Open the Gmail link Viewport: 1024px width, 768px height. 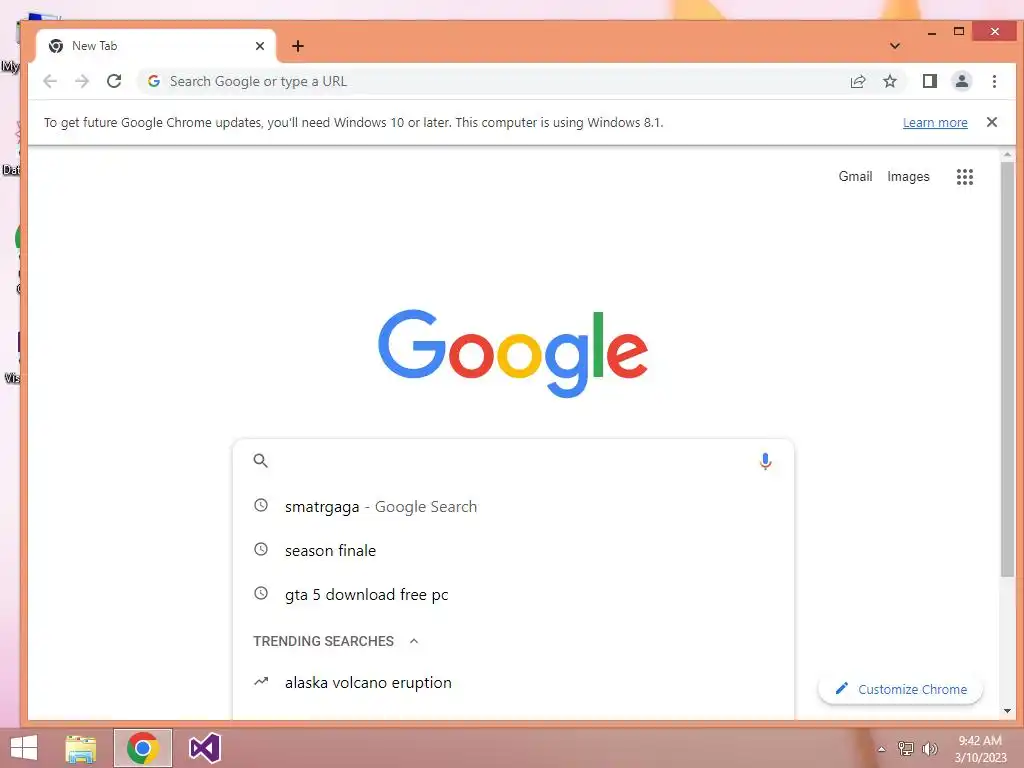(x=855, y=176)
